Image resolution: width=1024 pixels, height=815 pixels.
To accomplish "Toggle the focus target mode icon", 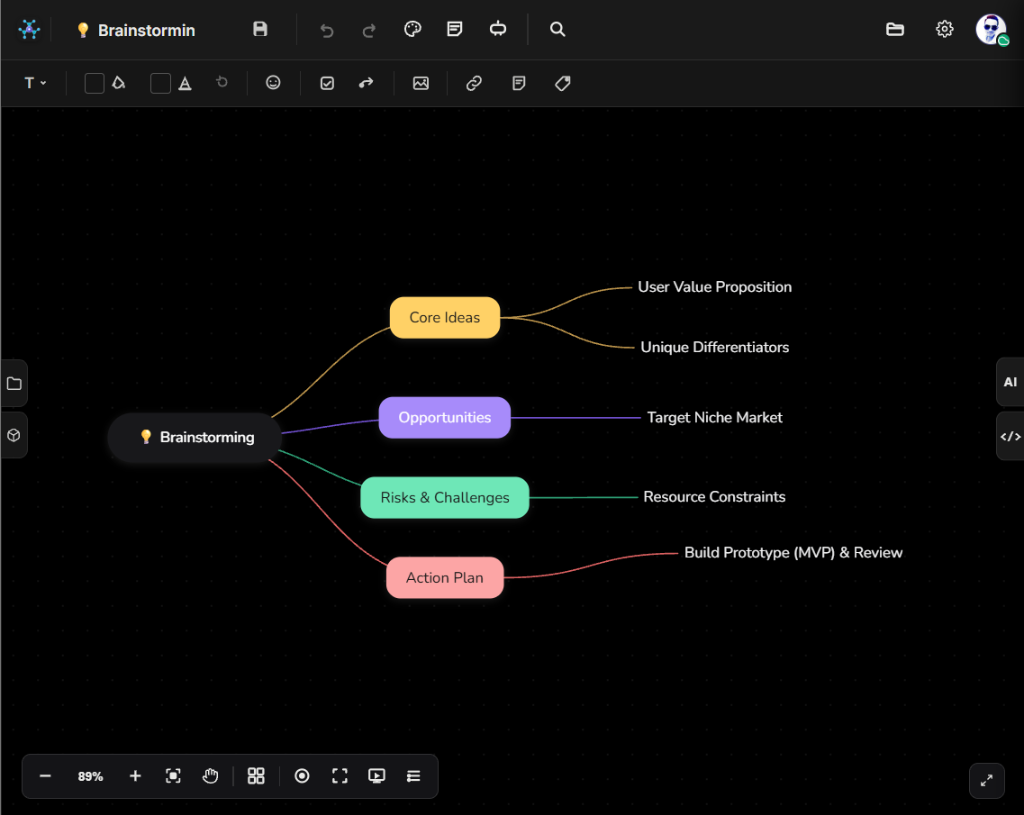I will click(302, 776).
